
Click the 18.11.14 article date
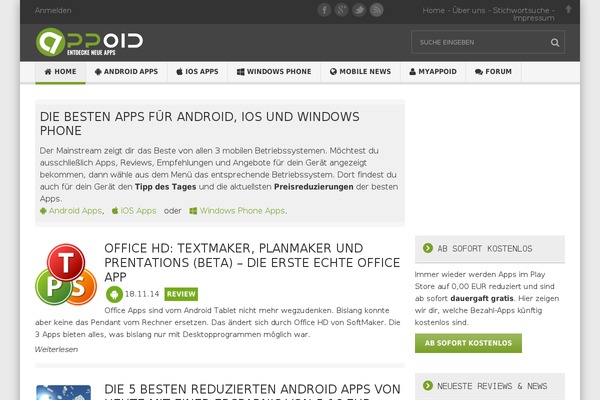click(142, 294)
